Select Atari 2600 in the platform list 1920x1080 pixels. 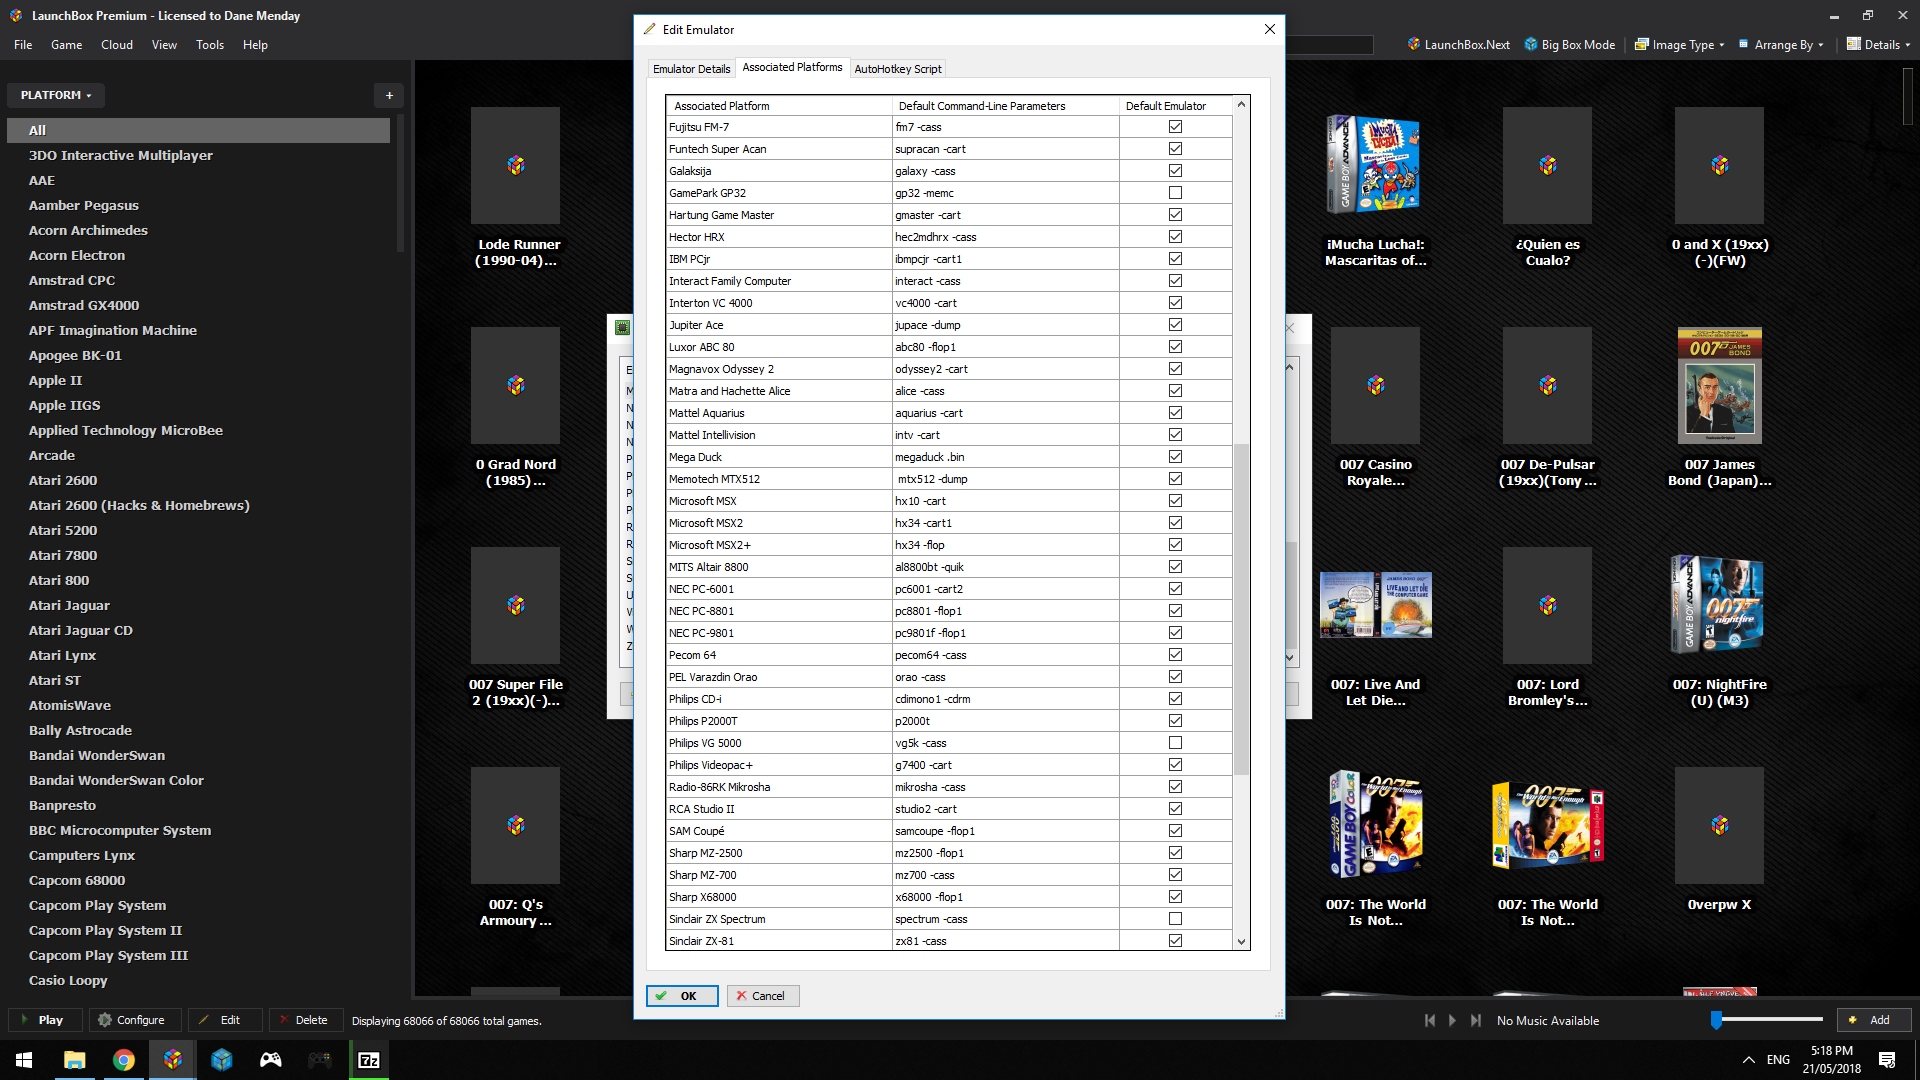63,480
